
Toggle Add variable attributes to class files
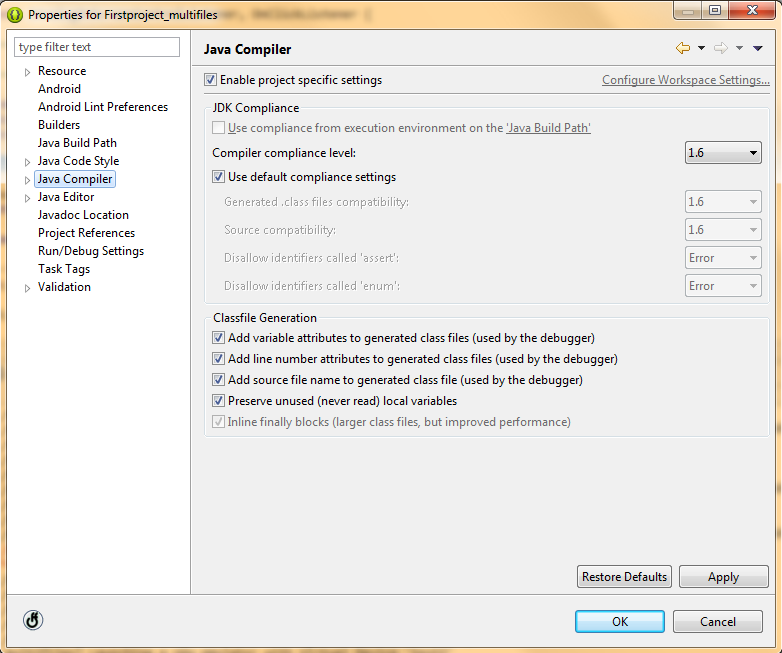[x=218, y=338]
